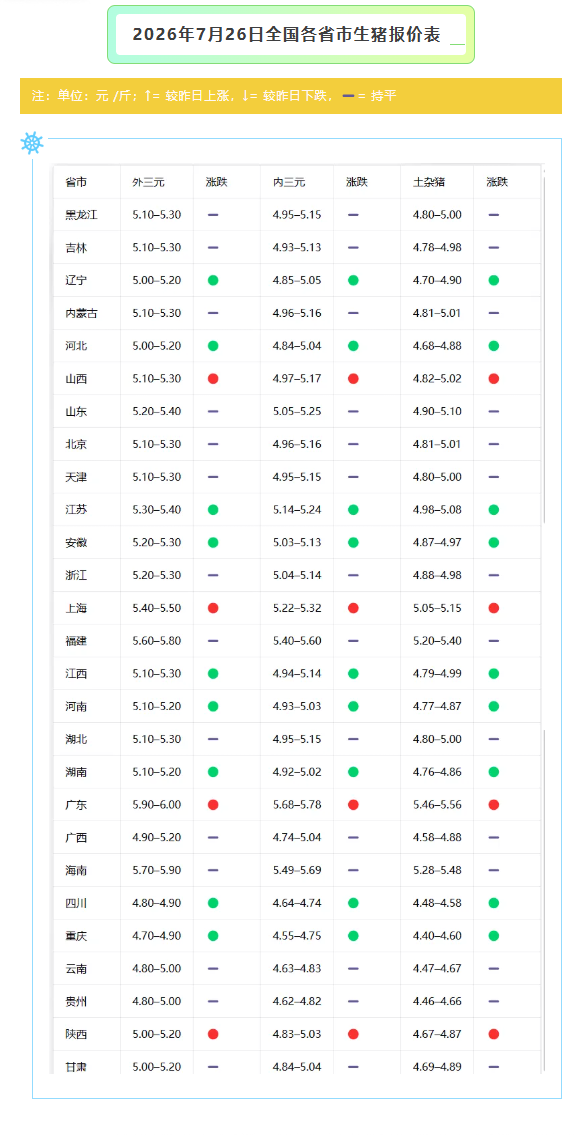Click the 内三元 column header
This screenshot has width=575, height=1135.
click(289, 182)
